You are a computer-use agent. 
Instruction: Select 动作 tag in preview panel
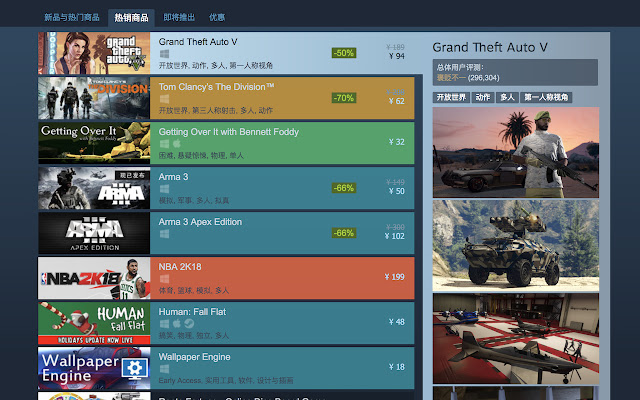click(483, 97)
